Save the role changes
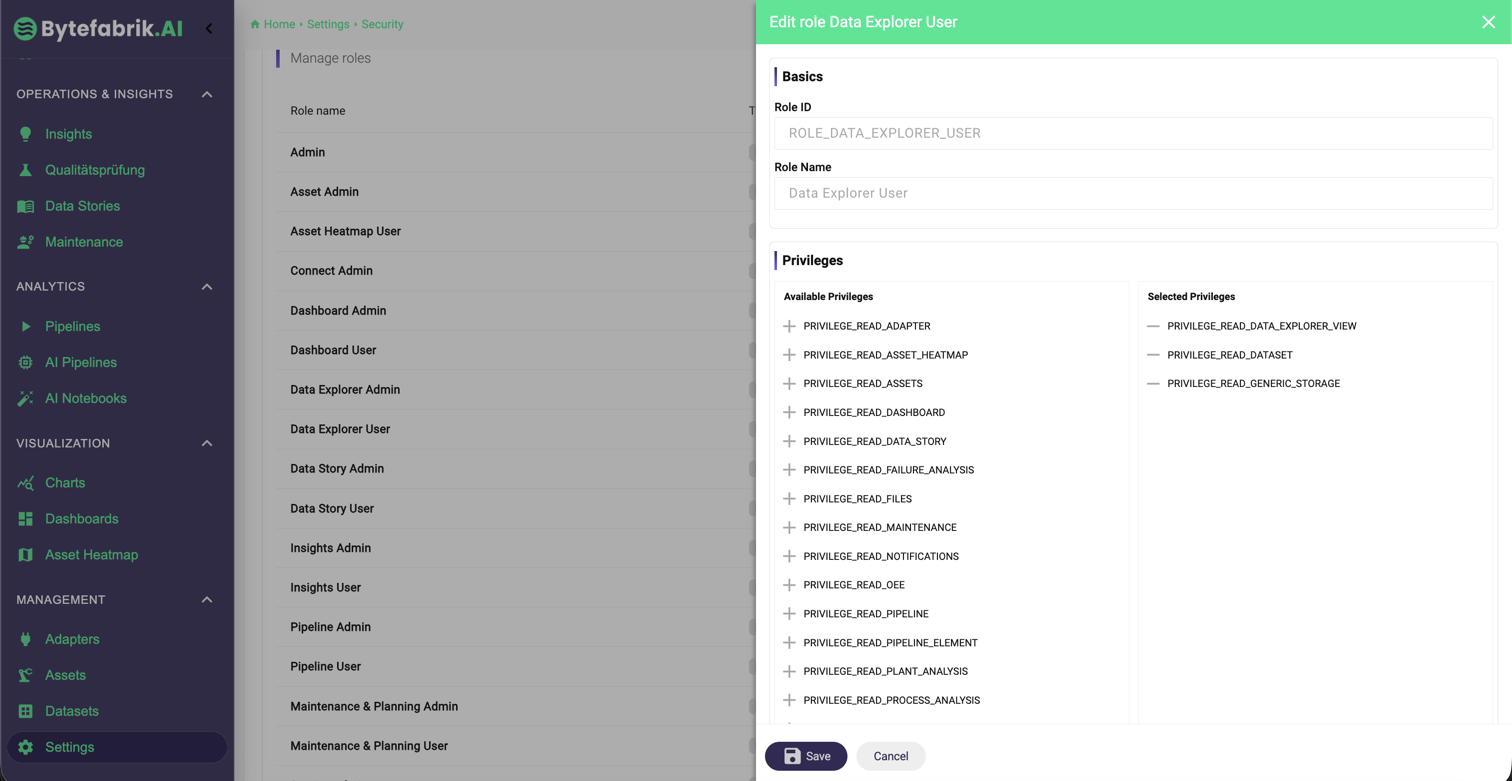The height and width of the screenshot is (781, 1512). [805, 756]
